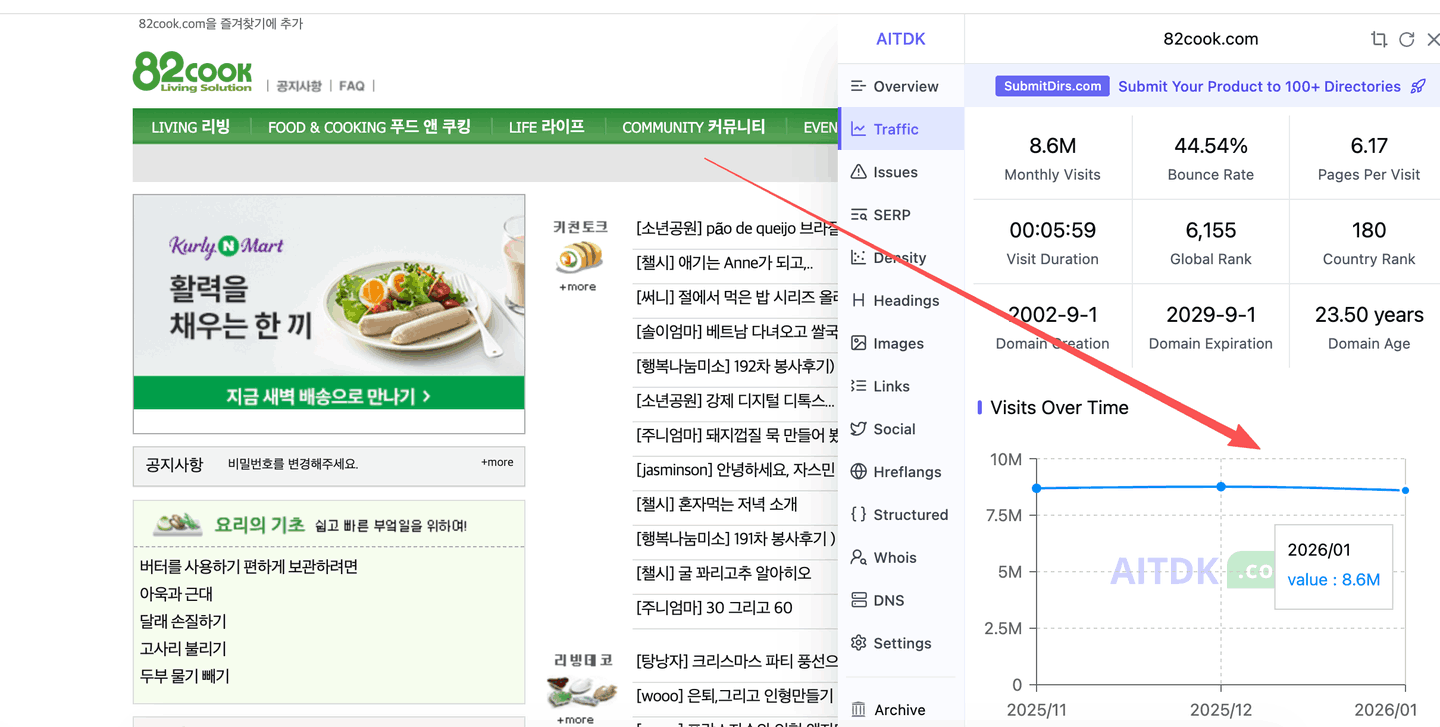Click the Kurly N Mart banner ad

pyautogui.click(x=328, y=301)
